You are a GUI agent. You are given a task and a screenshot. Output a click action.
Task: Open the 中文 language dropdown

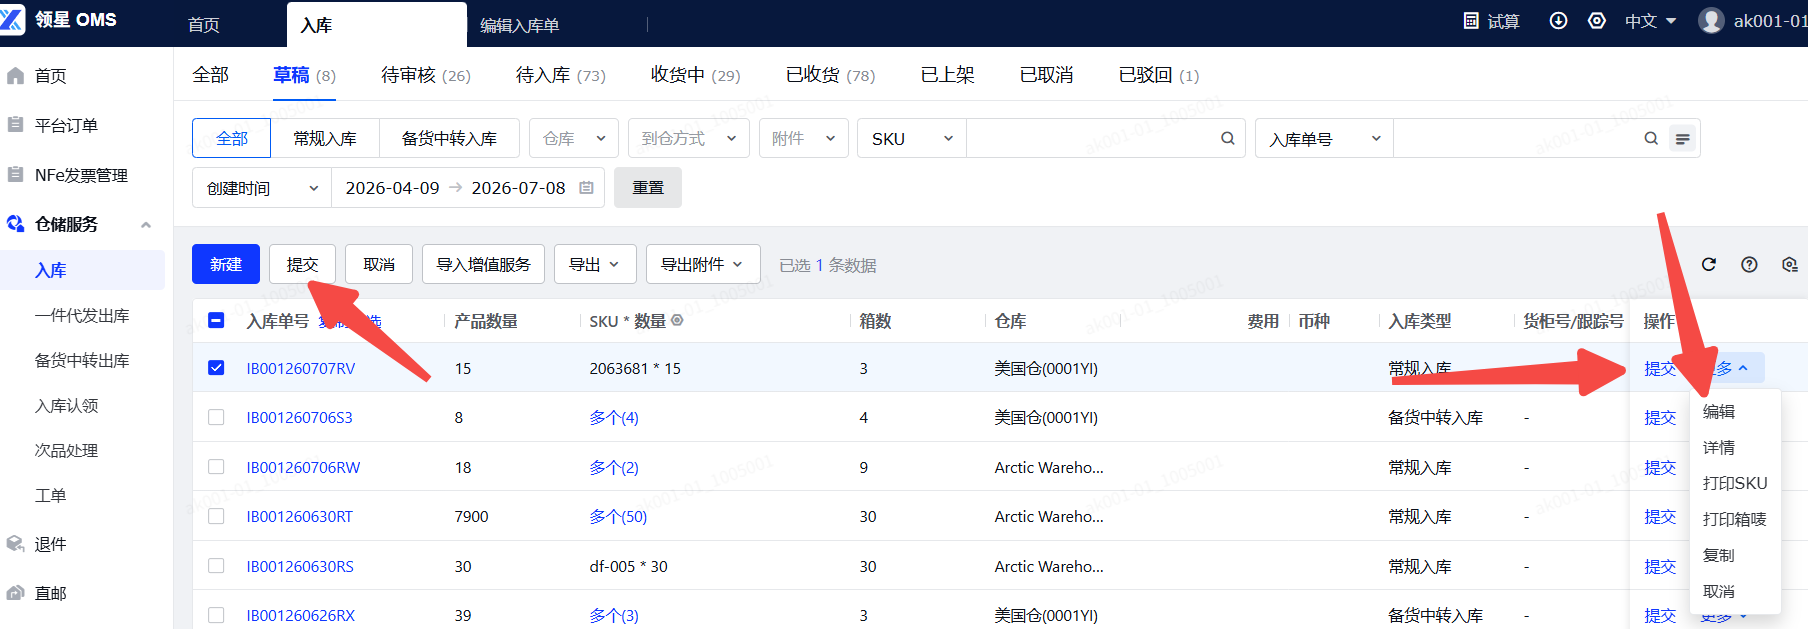(1650, 21)
